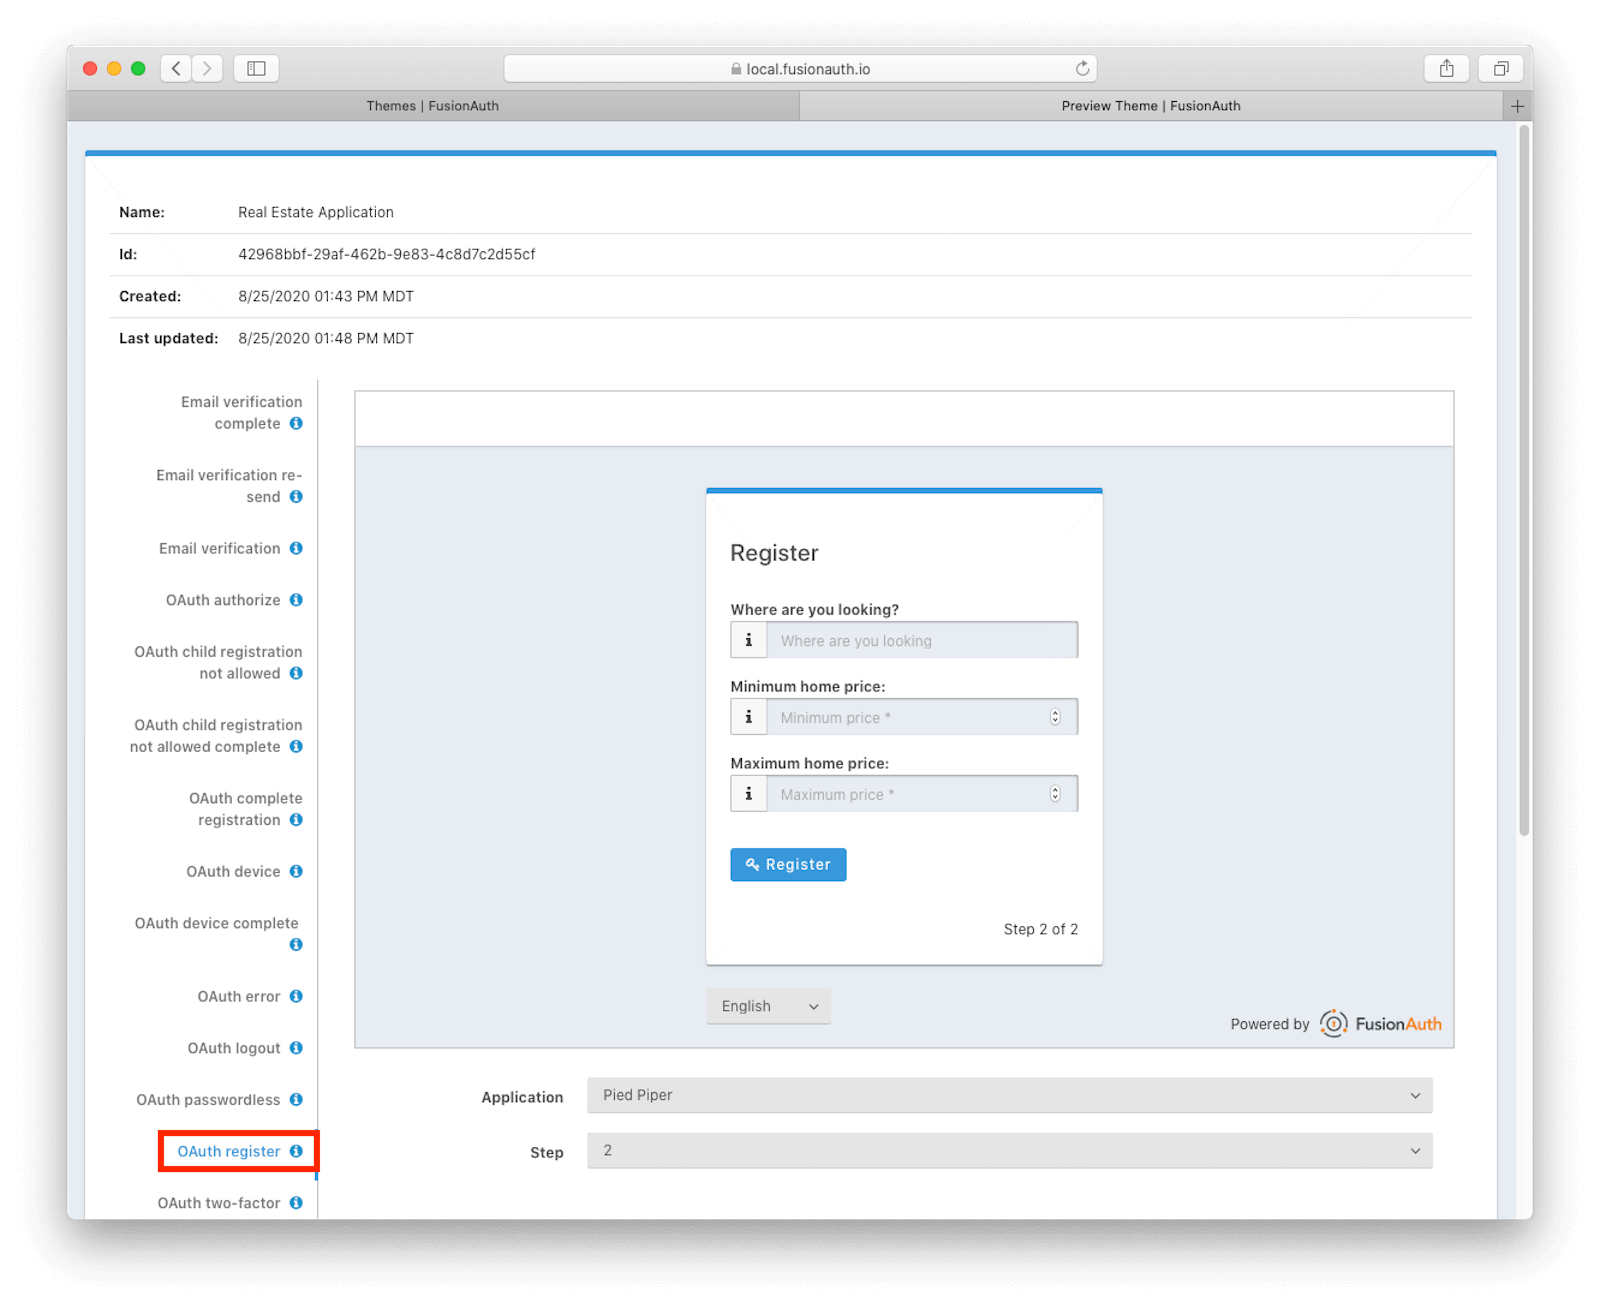Image resolution: width=1600 pixels, height=1308 pixels.
Task: Select the OAuth authorize template
Action: (223, 600)
